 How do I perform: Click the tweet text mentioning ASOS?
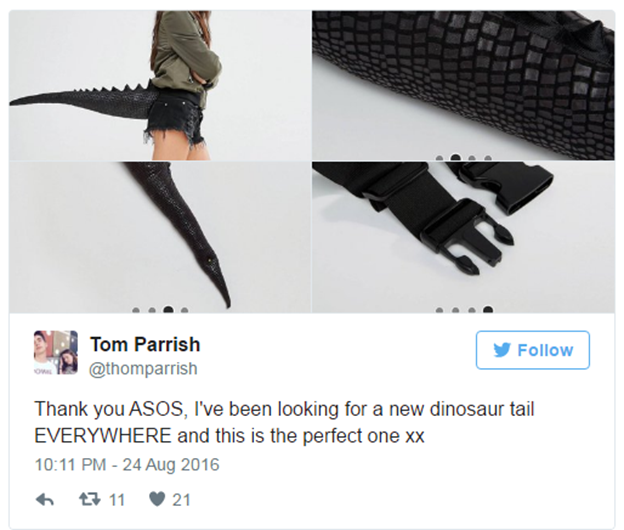coord(284,422)
